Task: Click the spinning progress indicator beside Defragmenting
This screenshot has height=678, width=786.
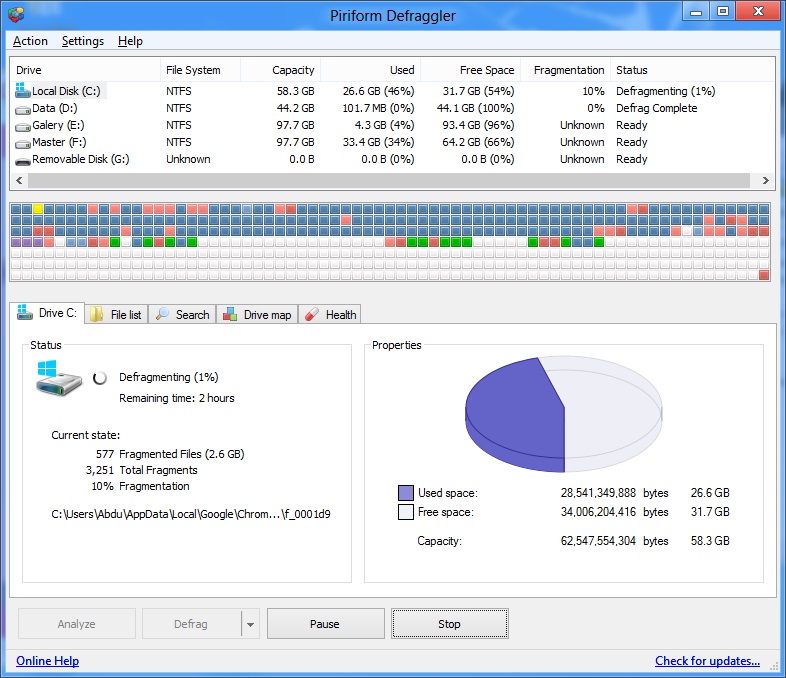Action: [100, 378]
